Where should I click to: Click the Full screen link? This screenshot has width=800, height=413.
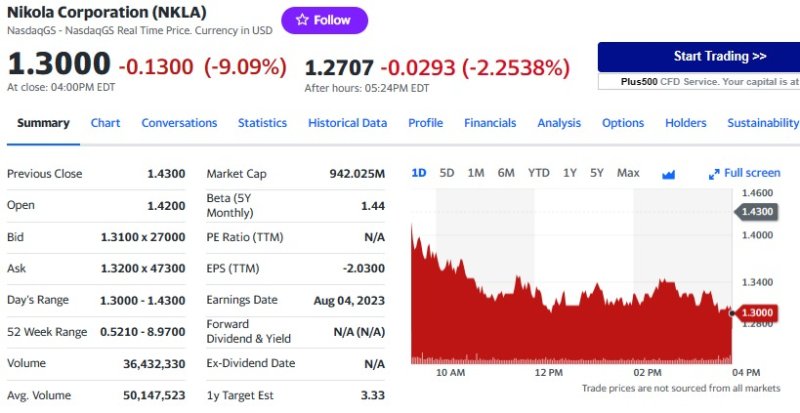752,173
